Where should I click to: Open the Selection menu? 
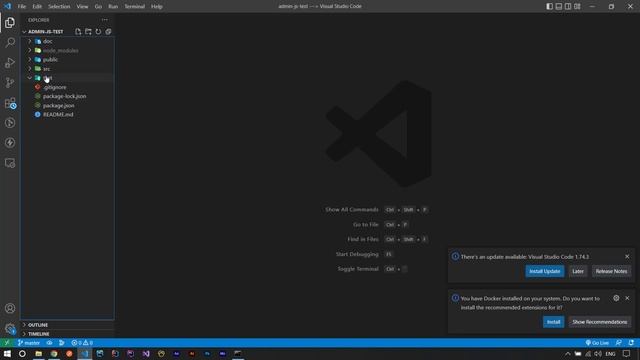tap(59, 6)
